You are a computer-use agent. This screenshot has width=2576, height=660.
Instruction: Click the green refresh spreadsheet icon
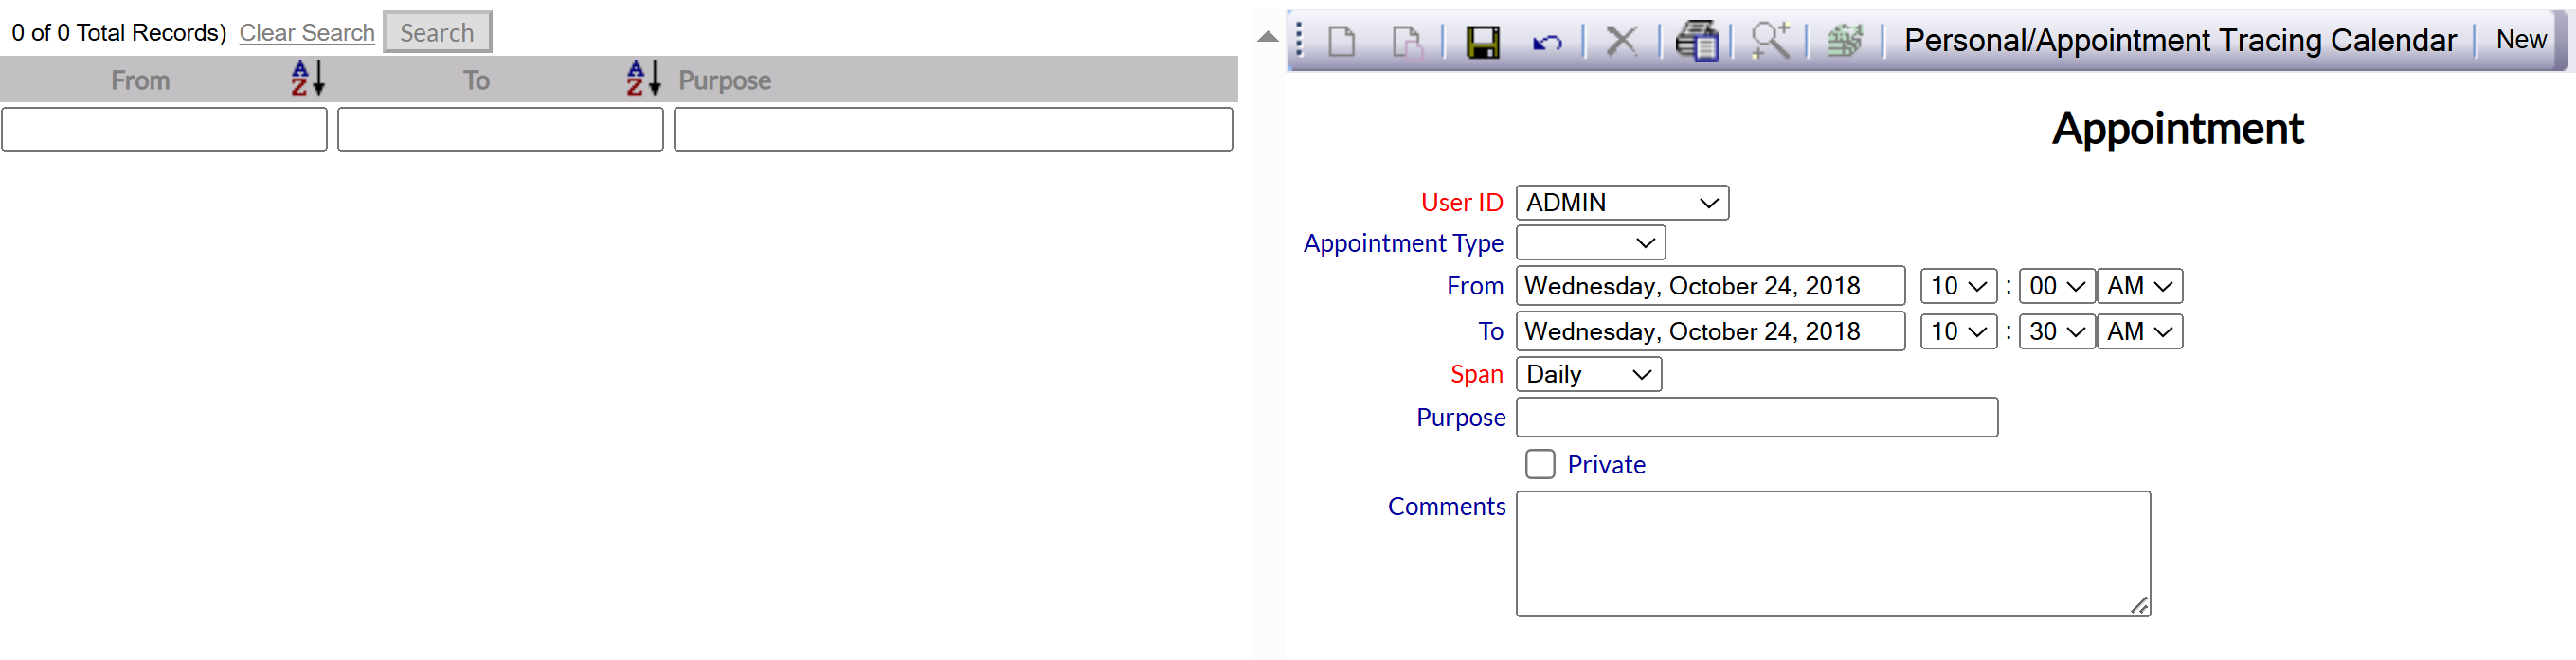(x=1845, y=41)
